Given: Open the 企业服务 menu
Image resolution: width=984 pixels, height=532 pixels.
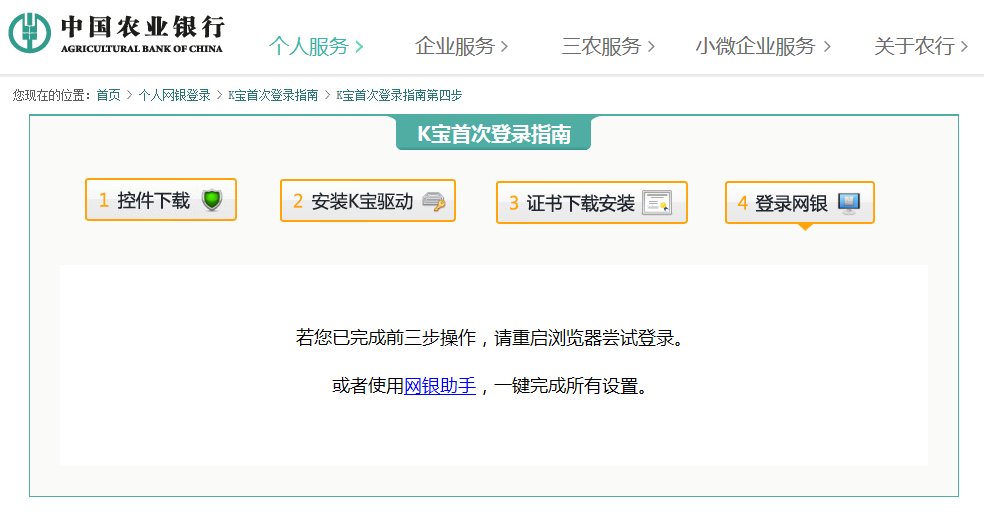Looking at the screenshot, I should pyautogui.click(x=455, y=46).
